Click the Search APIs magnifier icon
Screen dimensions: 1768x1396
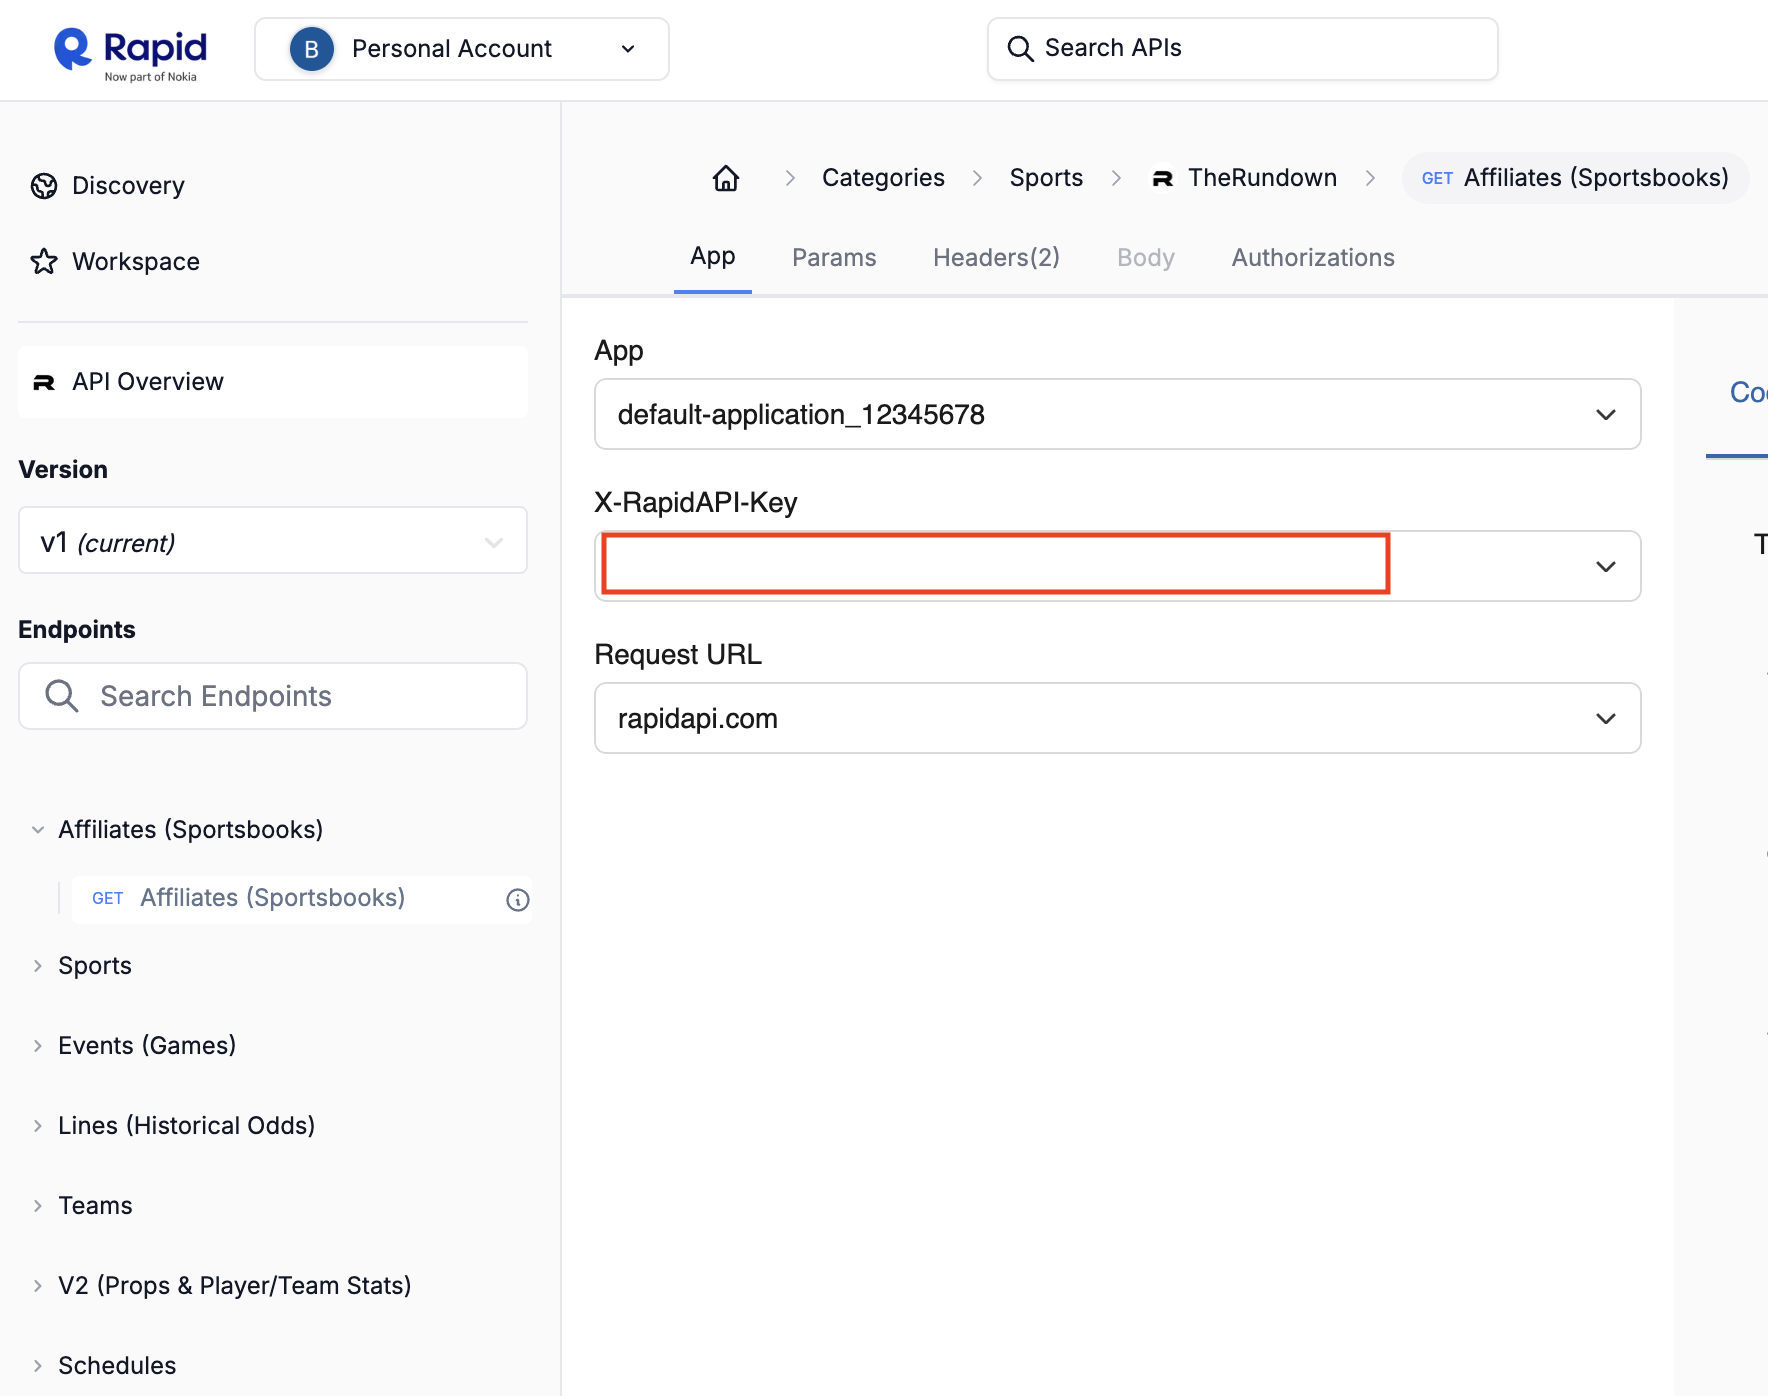[x=1020, y=49]
